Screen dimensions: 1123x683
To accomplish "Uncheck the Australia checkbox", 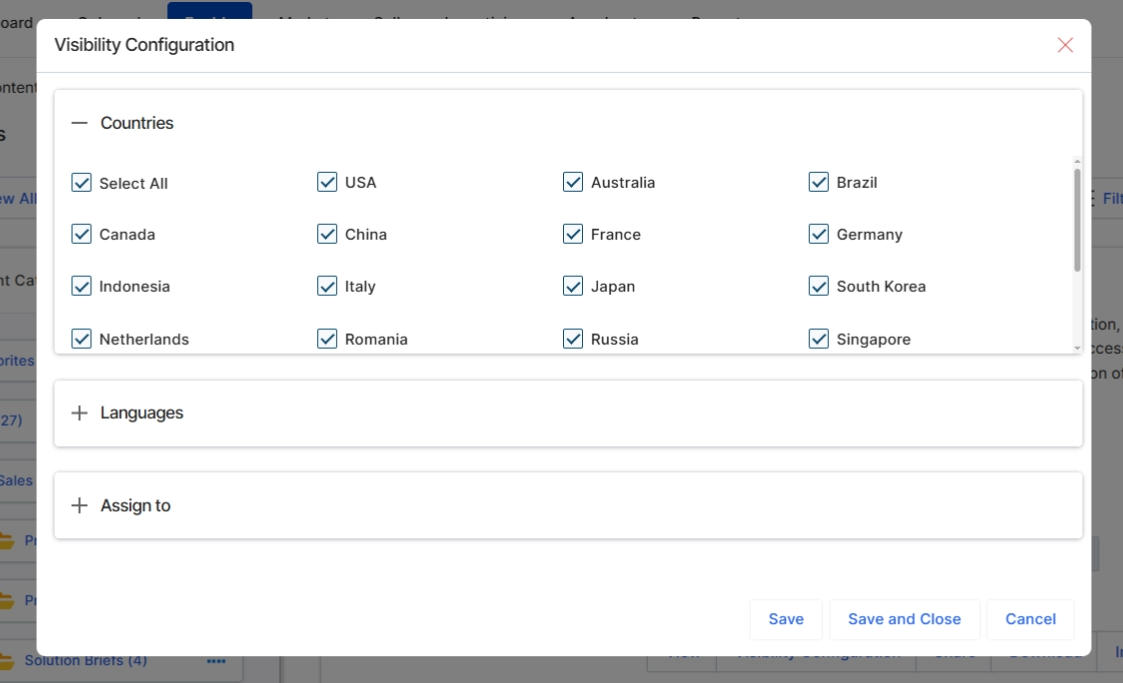I will tap(573, 182).
